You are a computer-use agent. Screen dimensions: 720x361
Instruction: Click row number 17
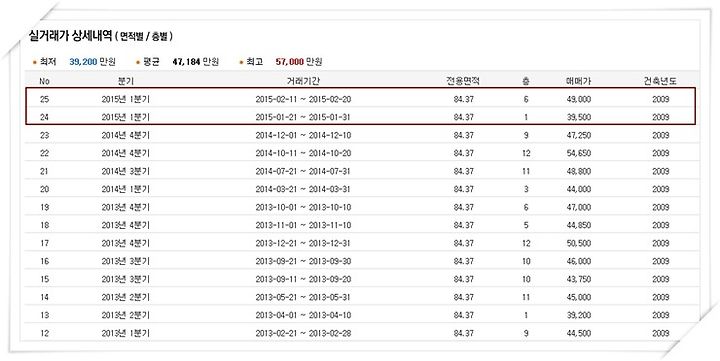coord(45,243)
